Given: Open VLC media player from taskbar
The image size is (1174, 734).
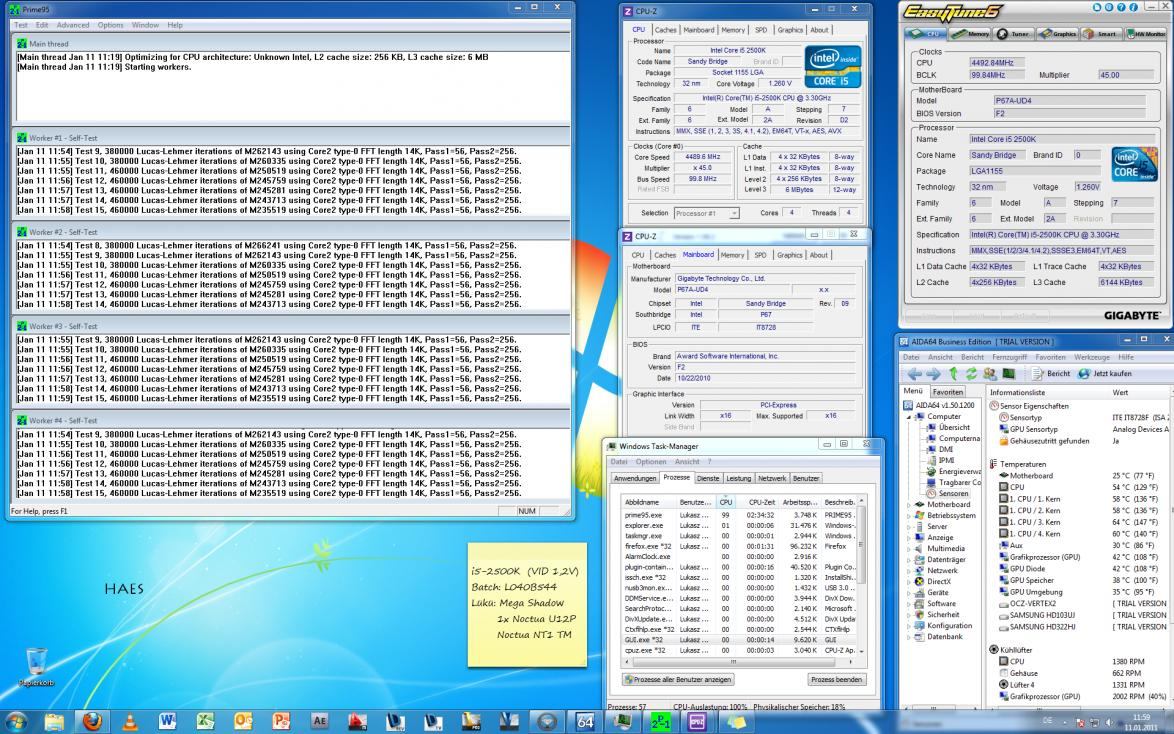Looking at the screenshot, I should coord(129,721).
